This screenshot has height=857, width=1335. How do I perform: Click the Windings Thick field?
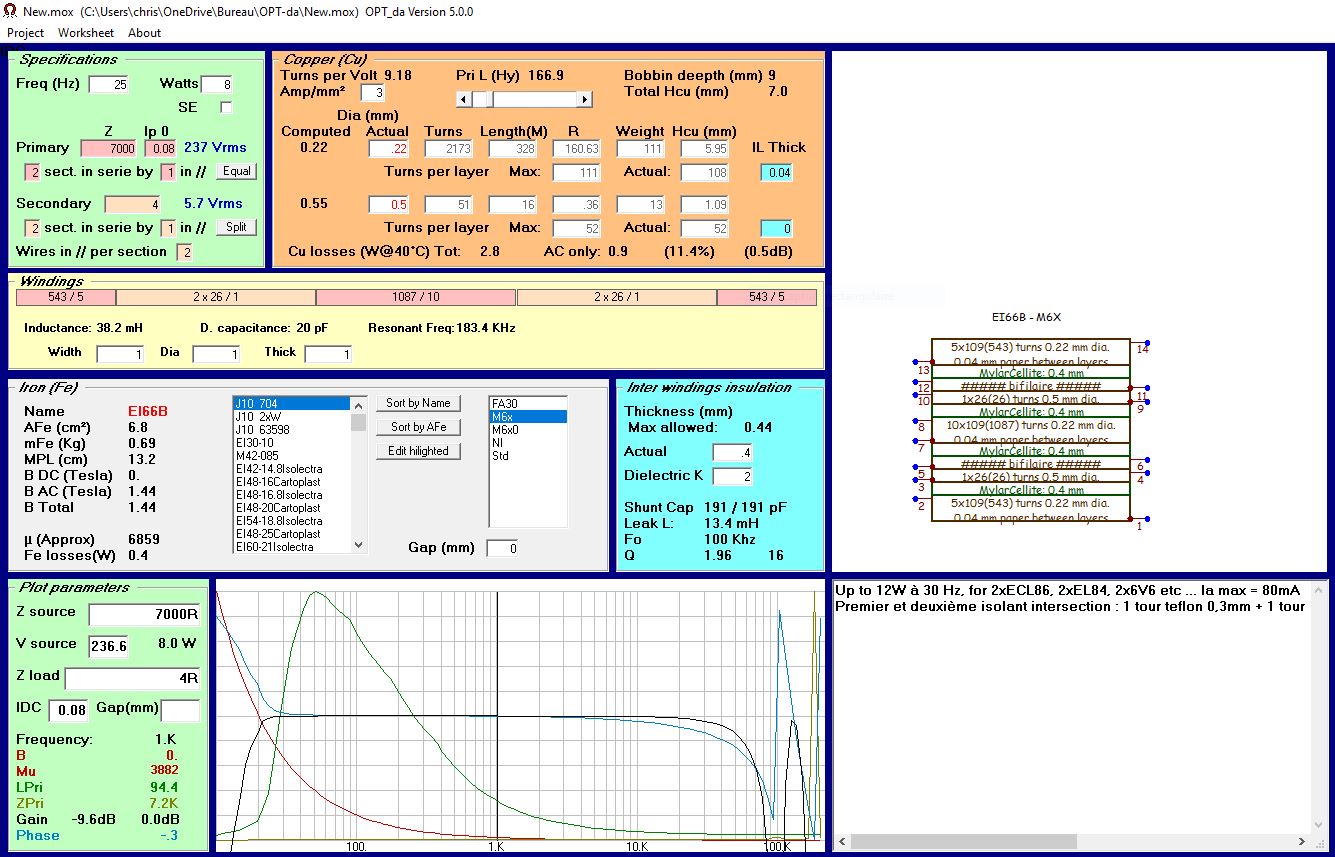[x=328, y=354]
